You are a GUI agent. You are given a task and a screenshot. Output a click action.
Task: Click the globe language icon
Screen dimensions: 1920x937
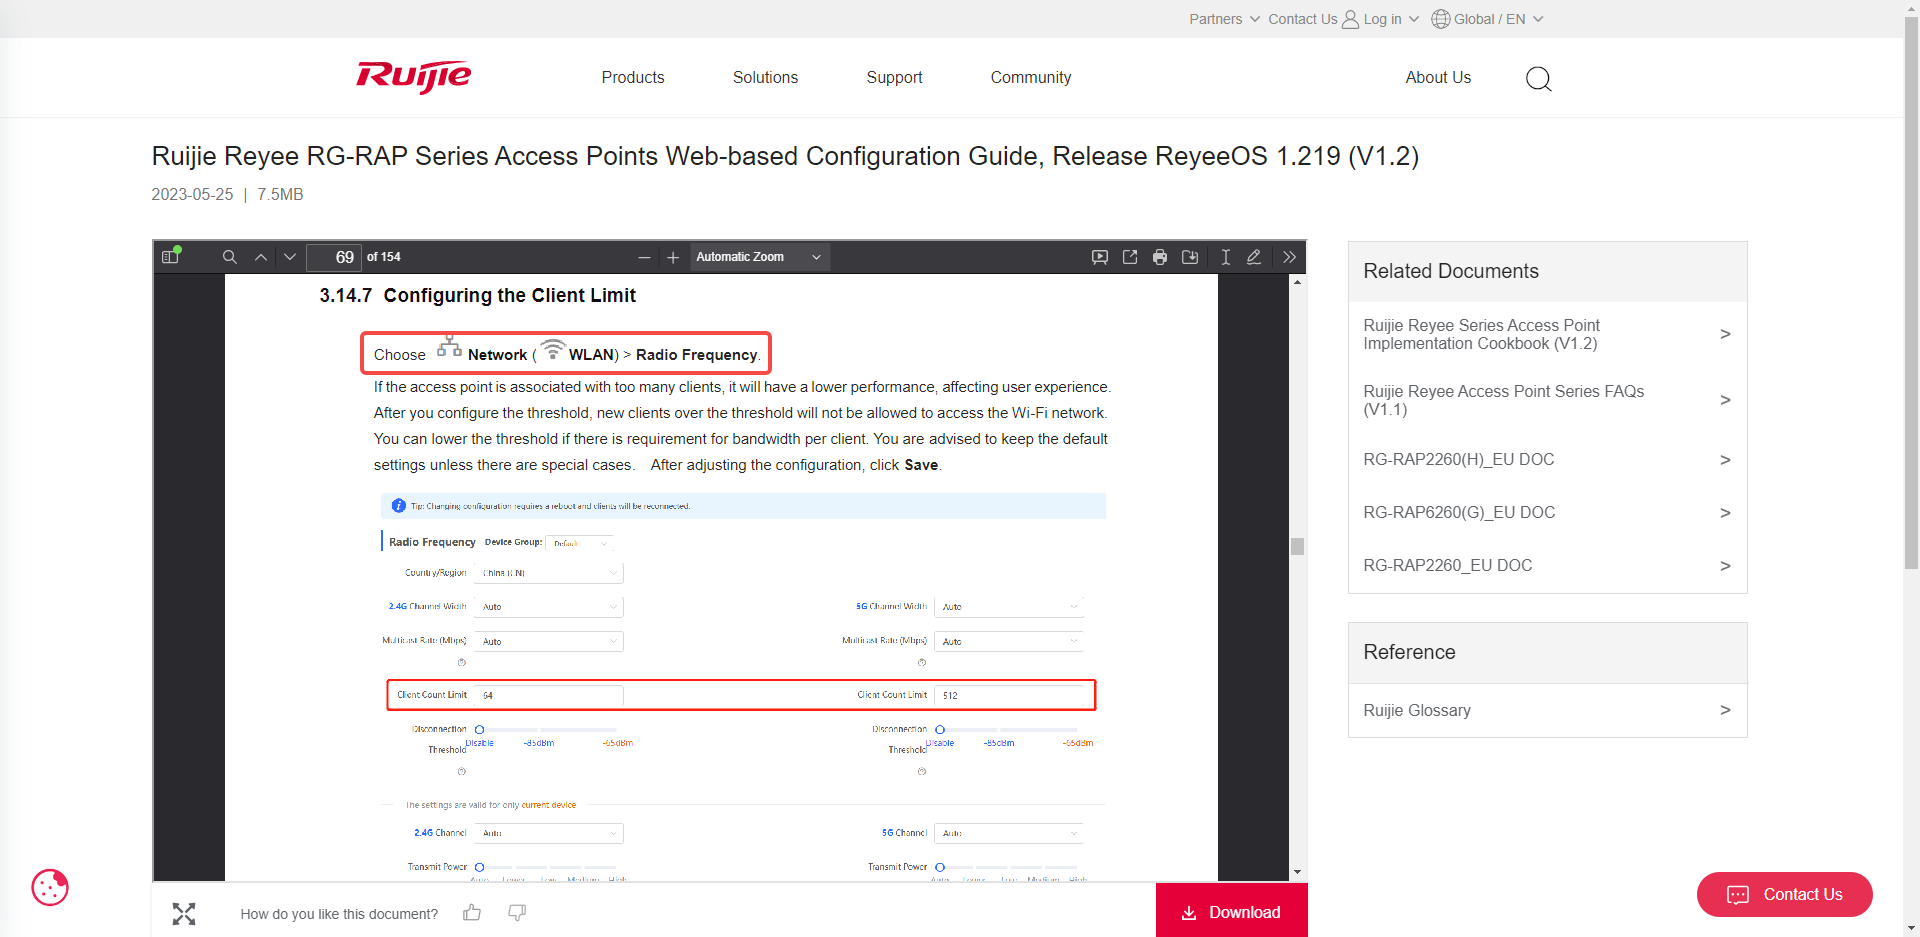(x=1440, y=19)
